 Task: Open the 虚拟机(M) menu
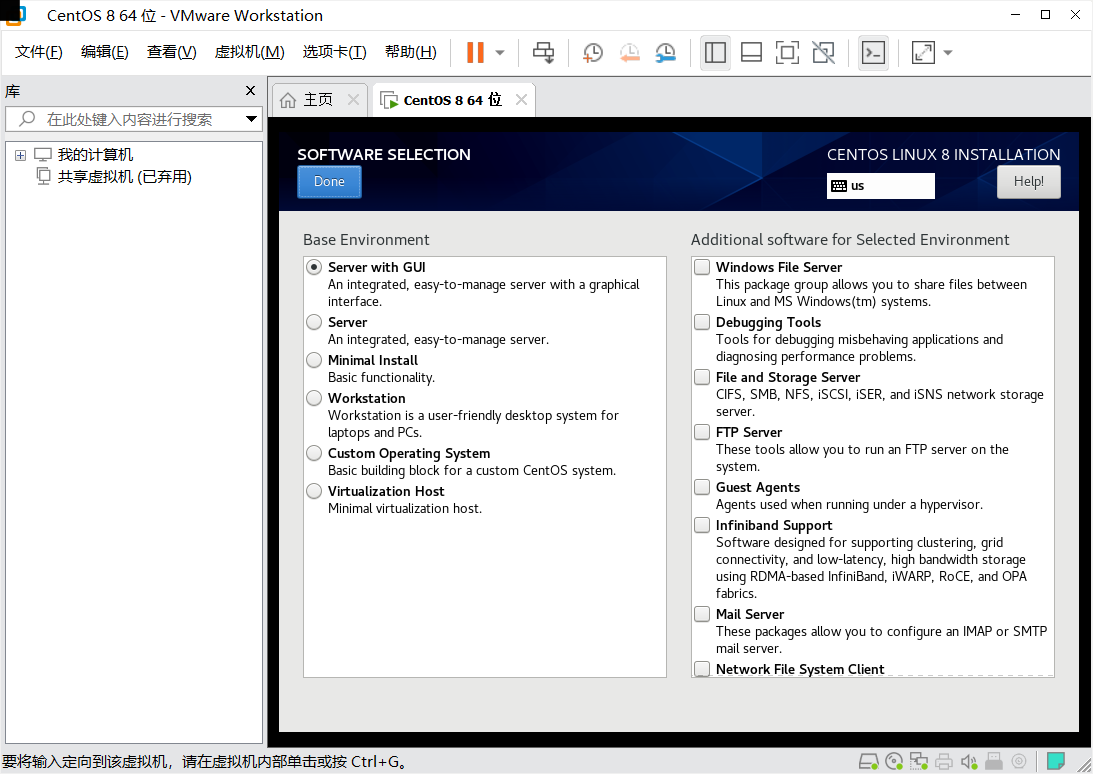click(x=250, y=52)
